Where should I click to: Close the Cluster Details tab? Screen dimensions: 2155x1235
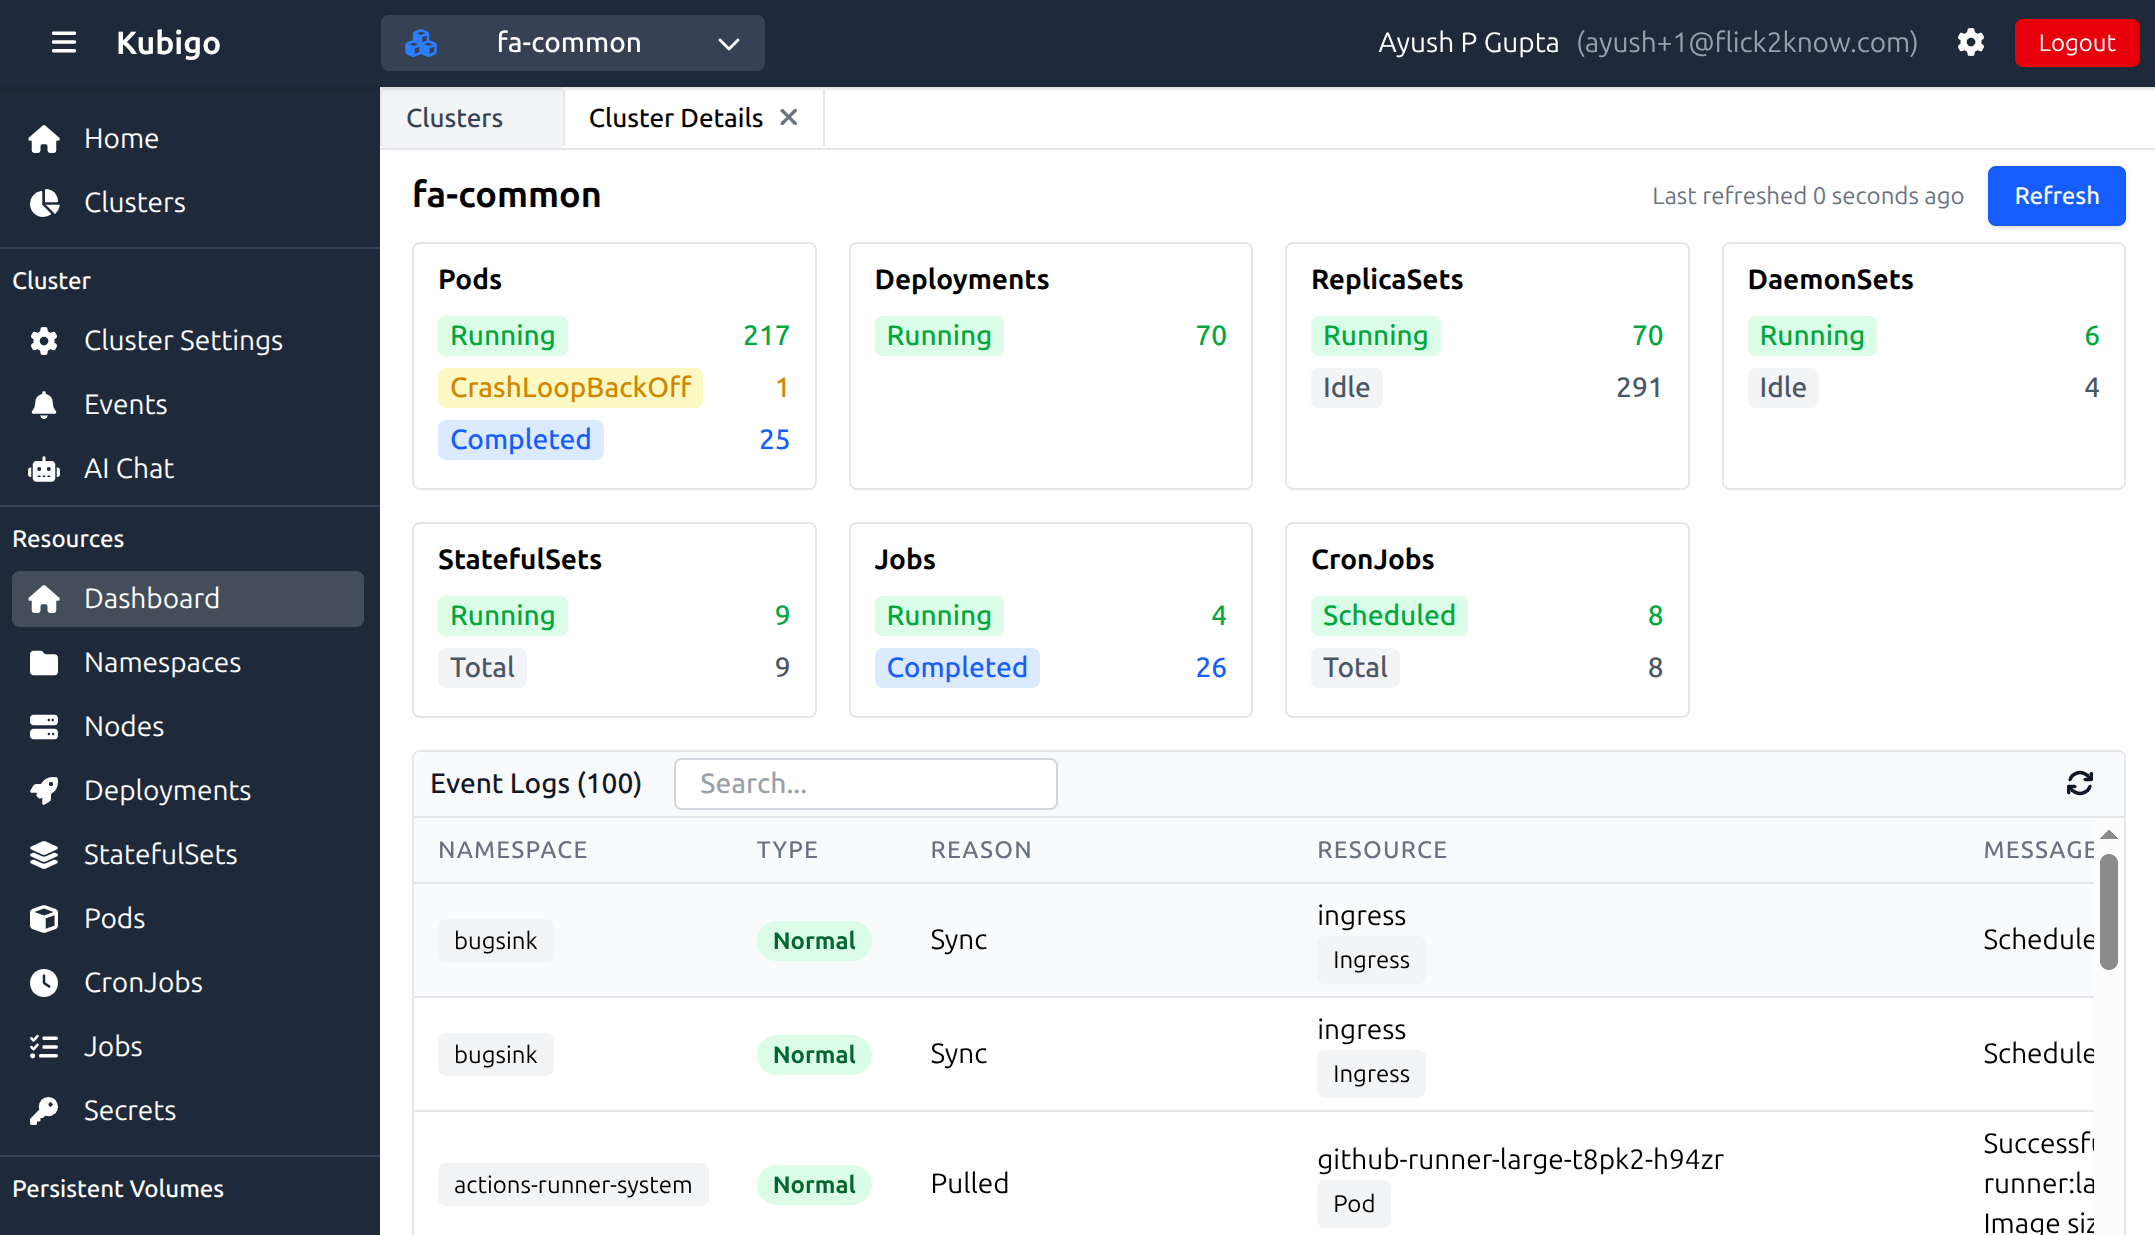tap(789, 117)
